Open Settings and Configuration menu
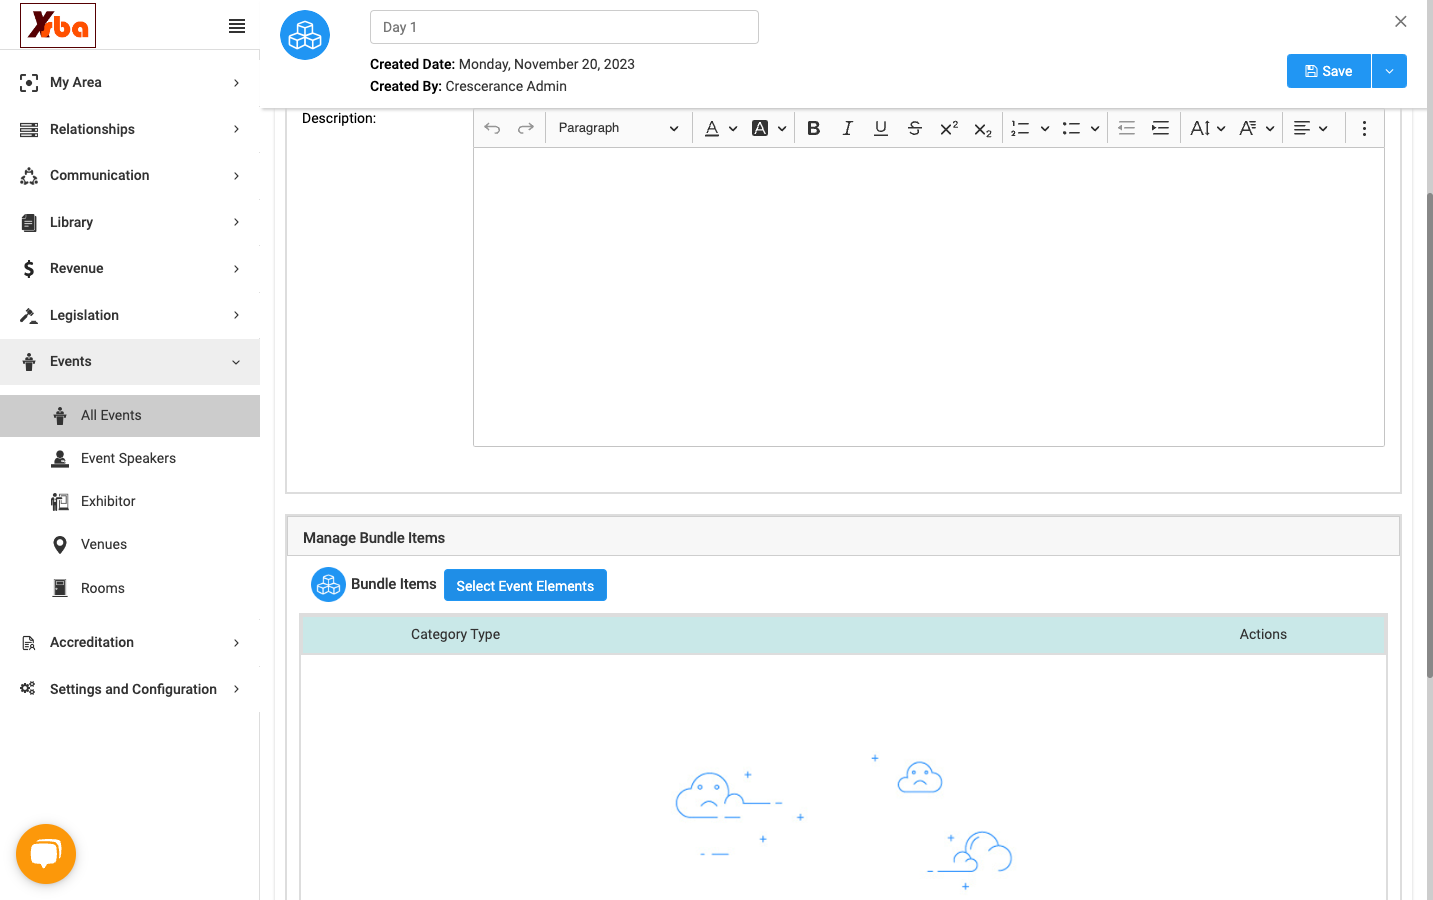Viewport: 1433px width, 900px height. pos(130,689)
